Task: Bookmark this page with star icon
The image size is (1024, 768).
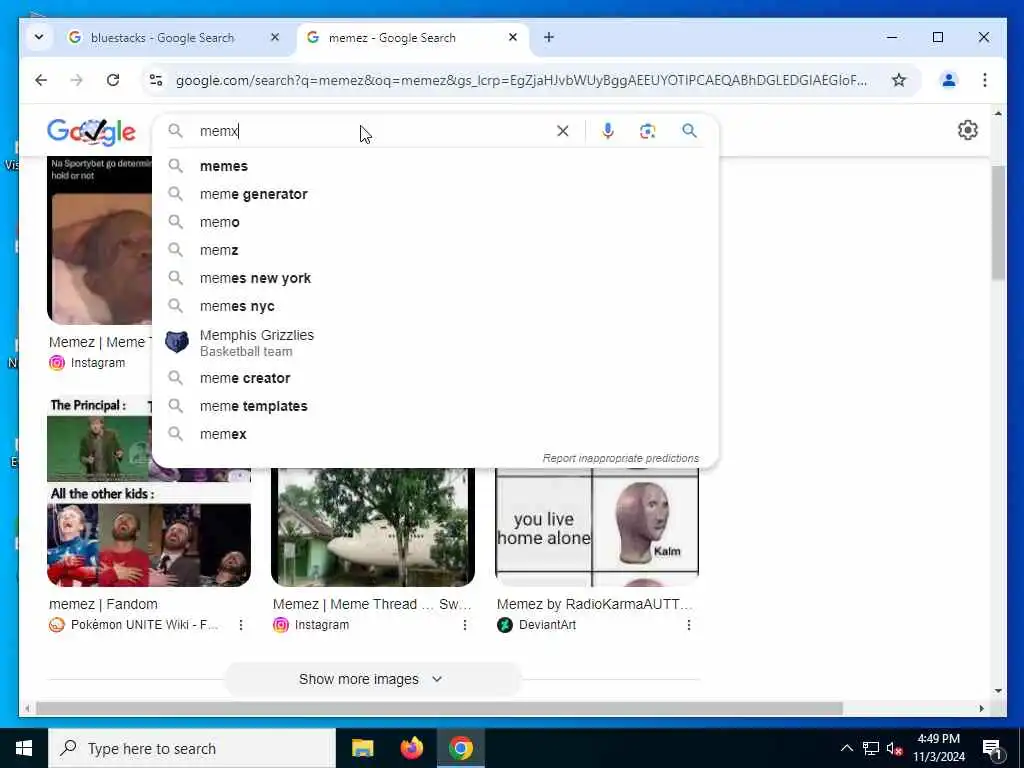Action: 899,80
